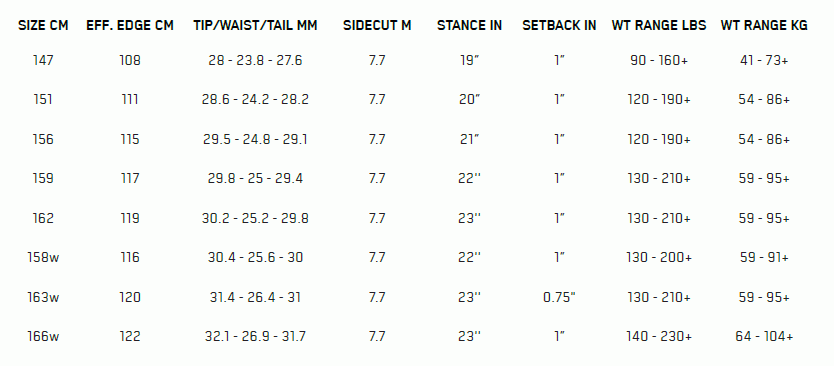
Task: Click the STANCE IN column header
Action: [470, 26]
